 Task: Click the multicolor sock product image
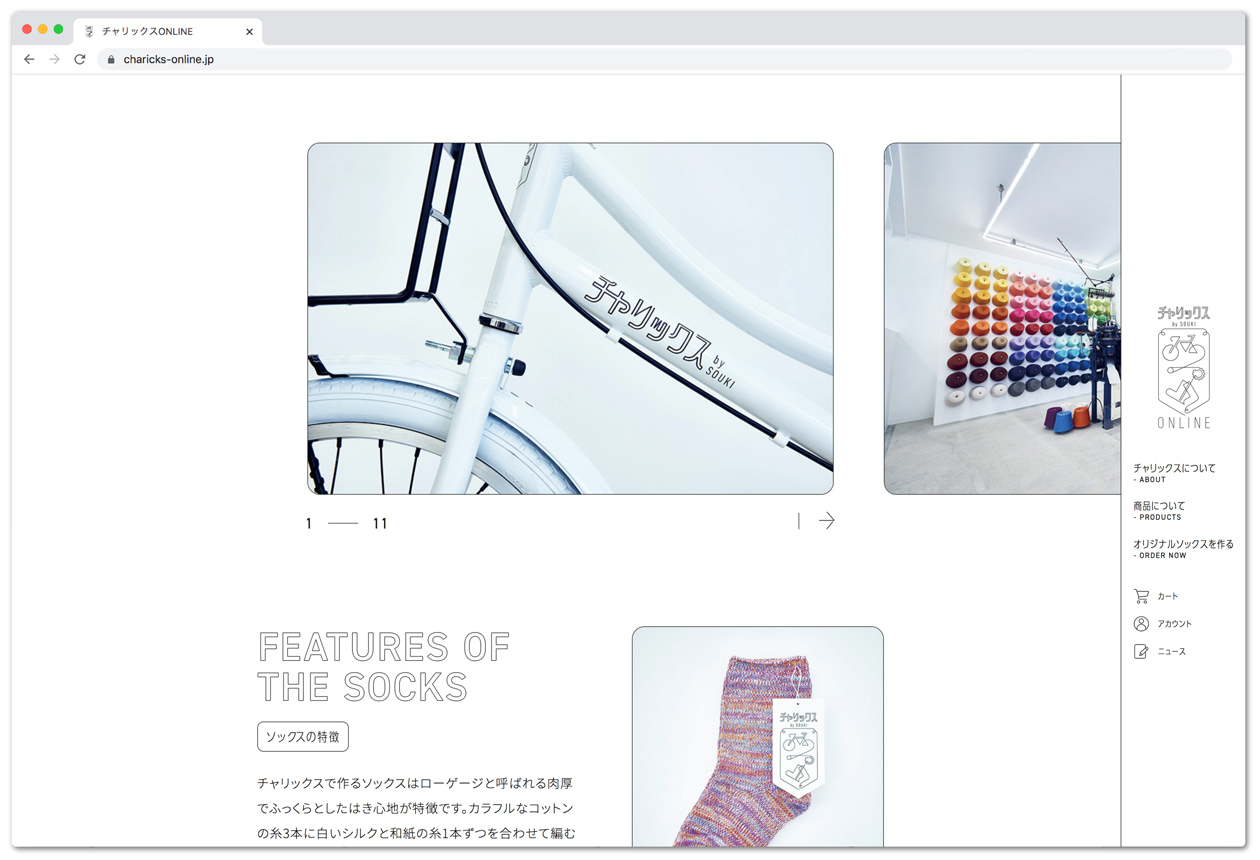[x=757, y=737]
